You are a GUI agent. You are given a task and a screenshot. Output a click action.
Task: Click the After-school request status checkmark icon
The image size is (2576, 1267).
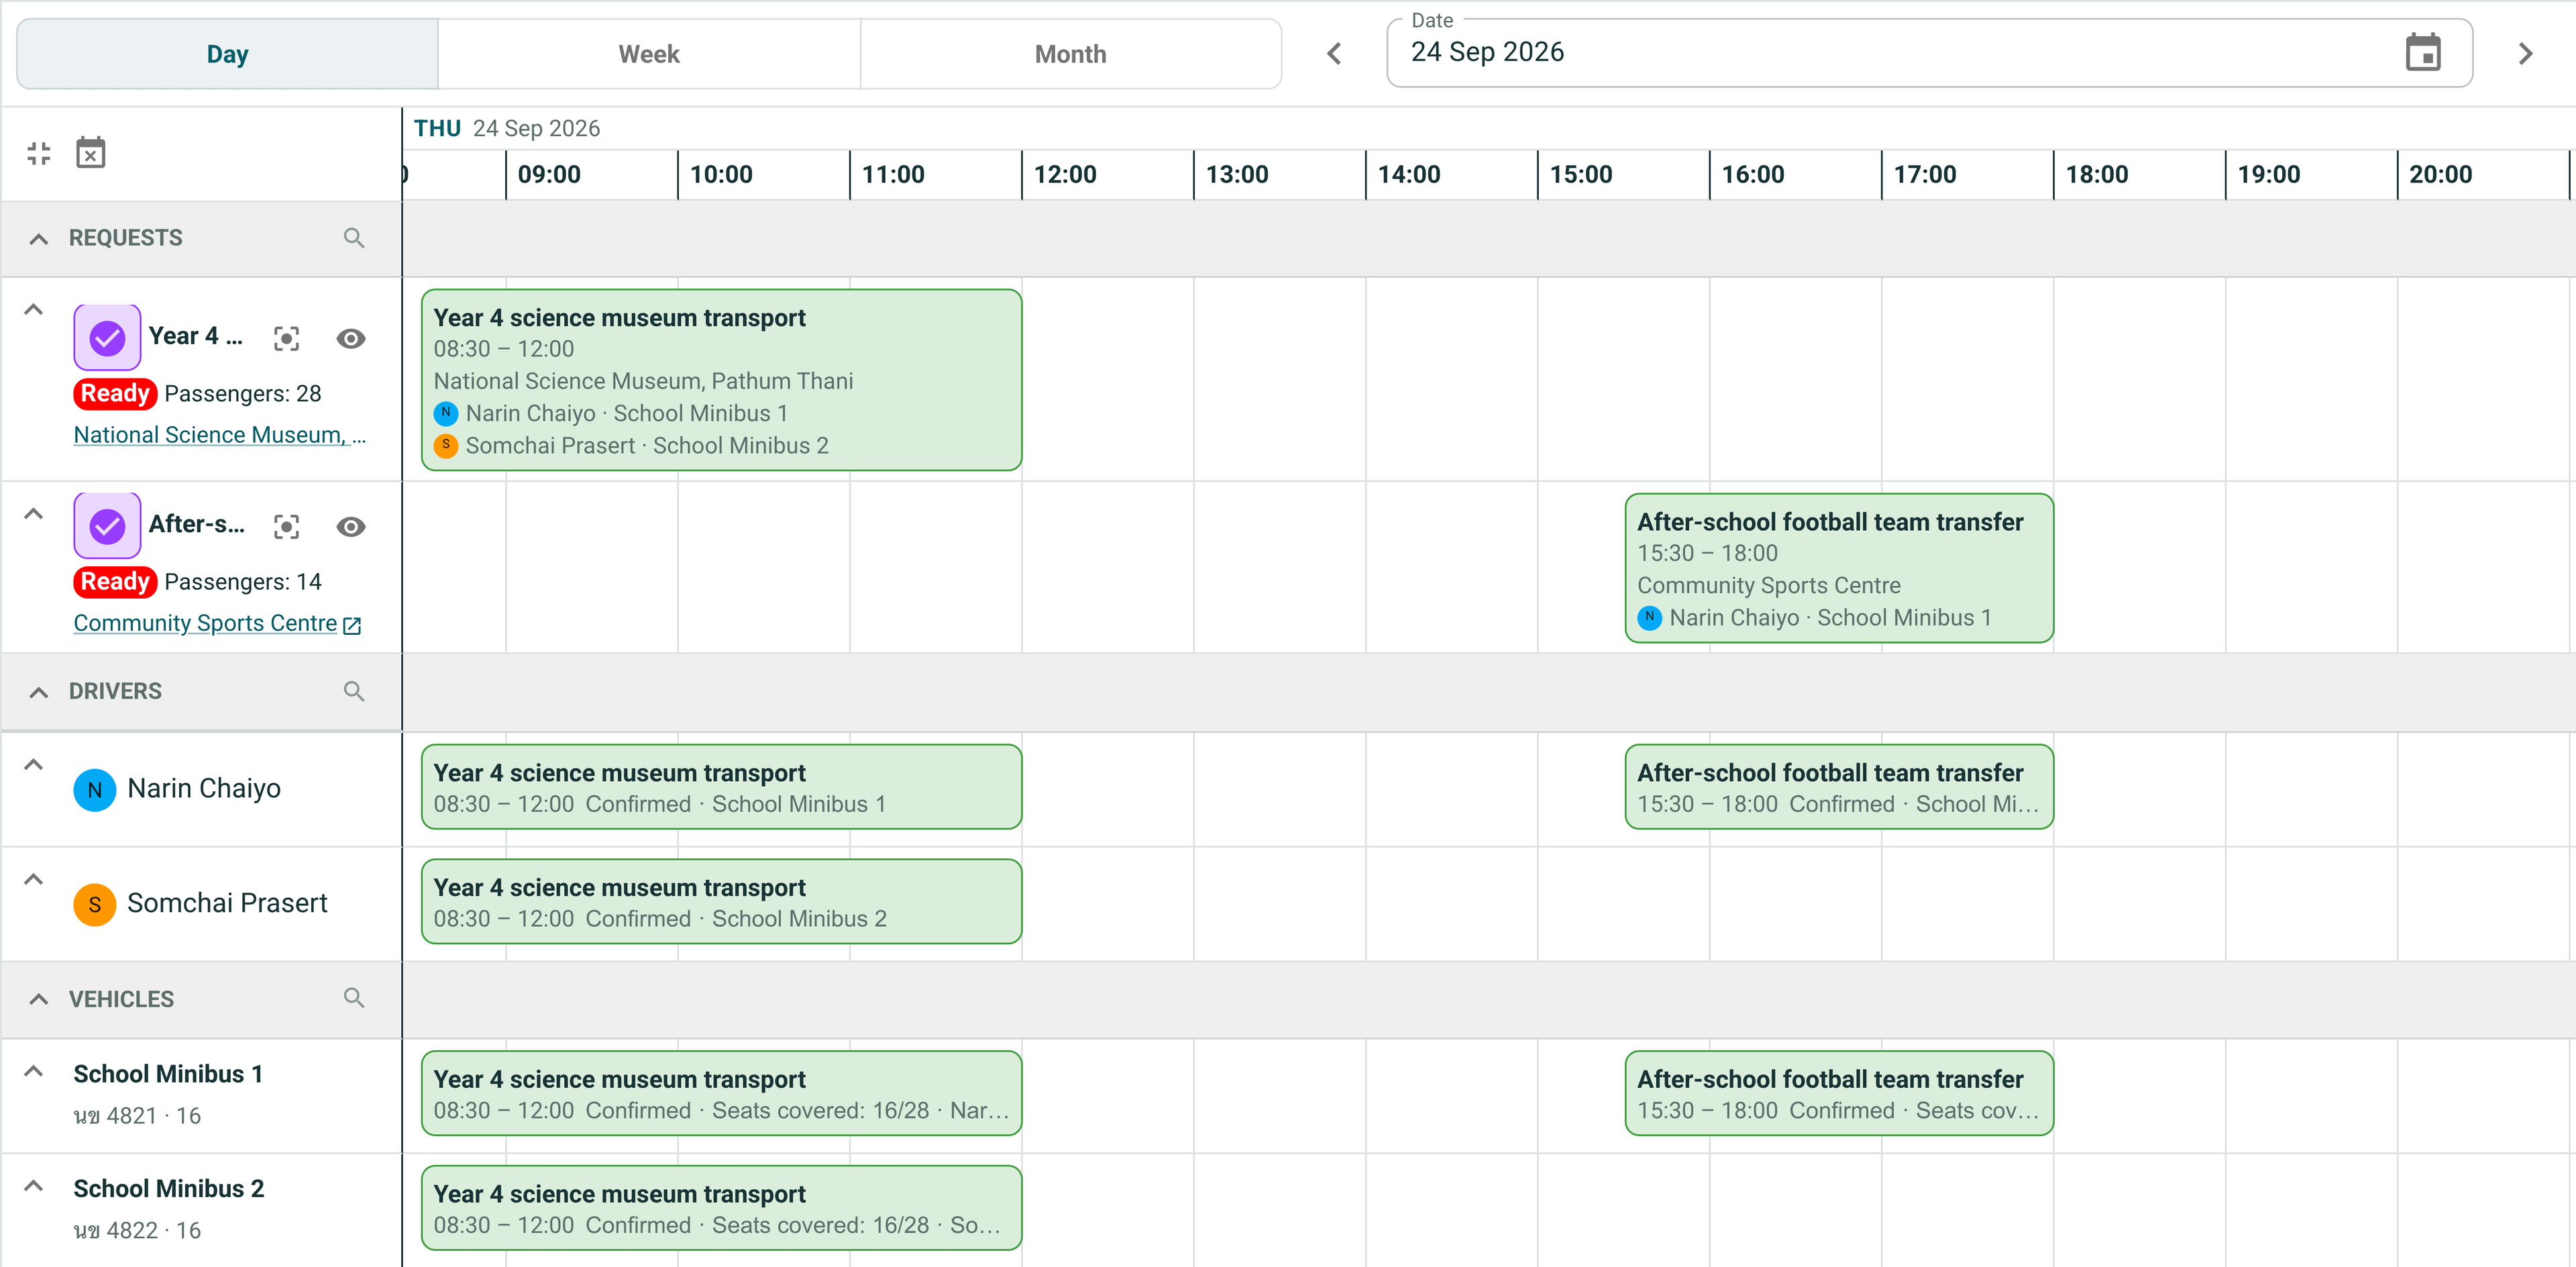(x=107, y=525)
